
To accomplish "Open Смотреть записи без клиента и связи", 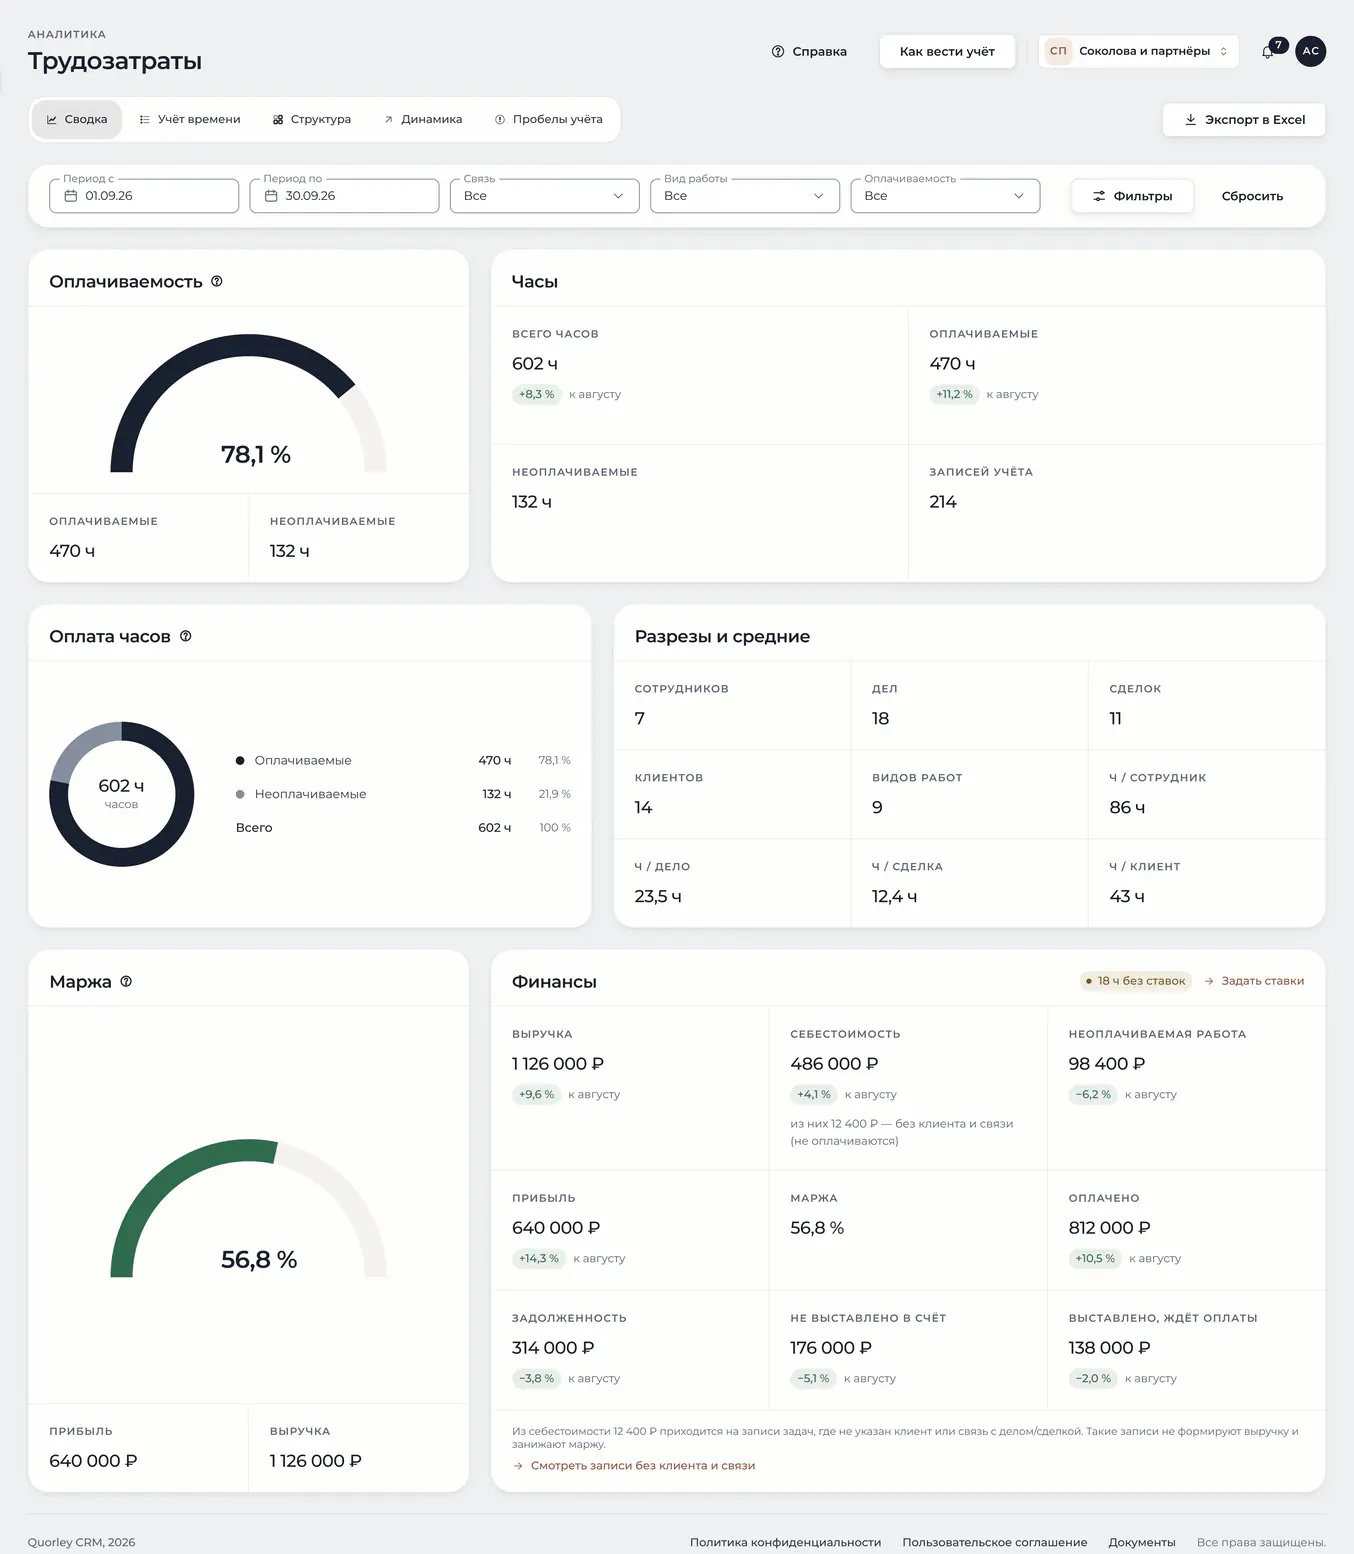I will [x=634, y=1466].
